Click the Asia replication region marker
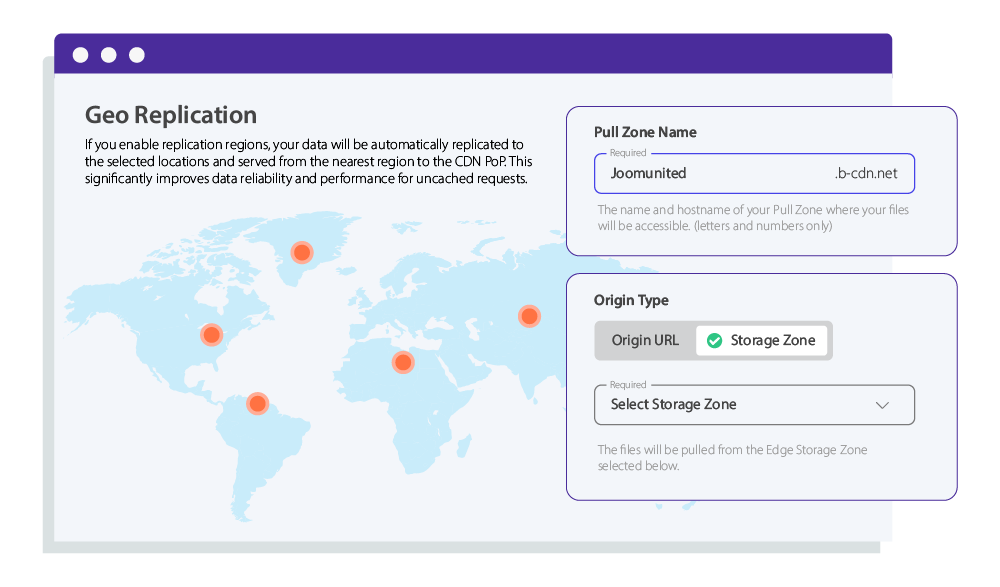Screen dimensions: 1000x587 (x=530, y=315)
